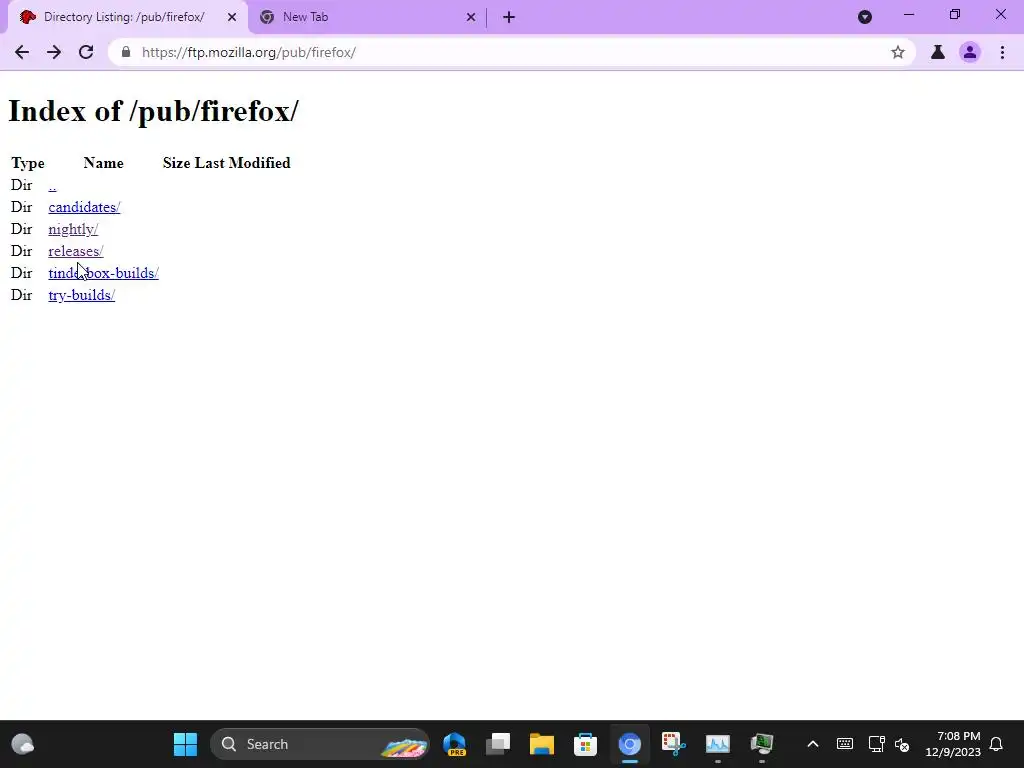1024x768 pixels.
Task: Open the notifications bell
Action: coord(997,744)
